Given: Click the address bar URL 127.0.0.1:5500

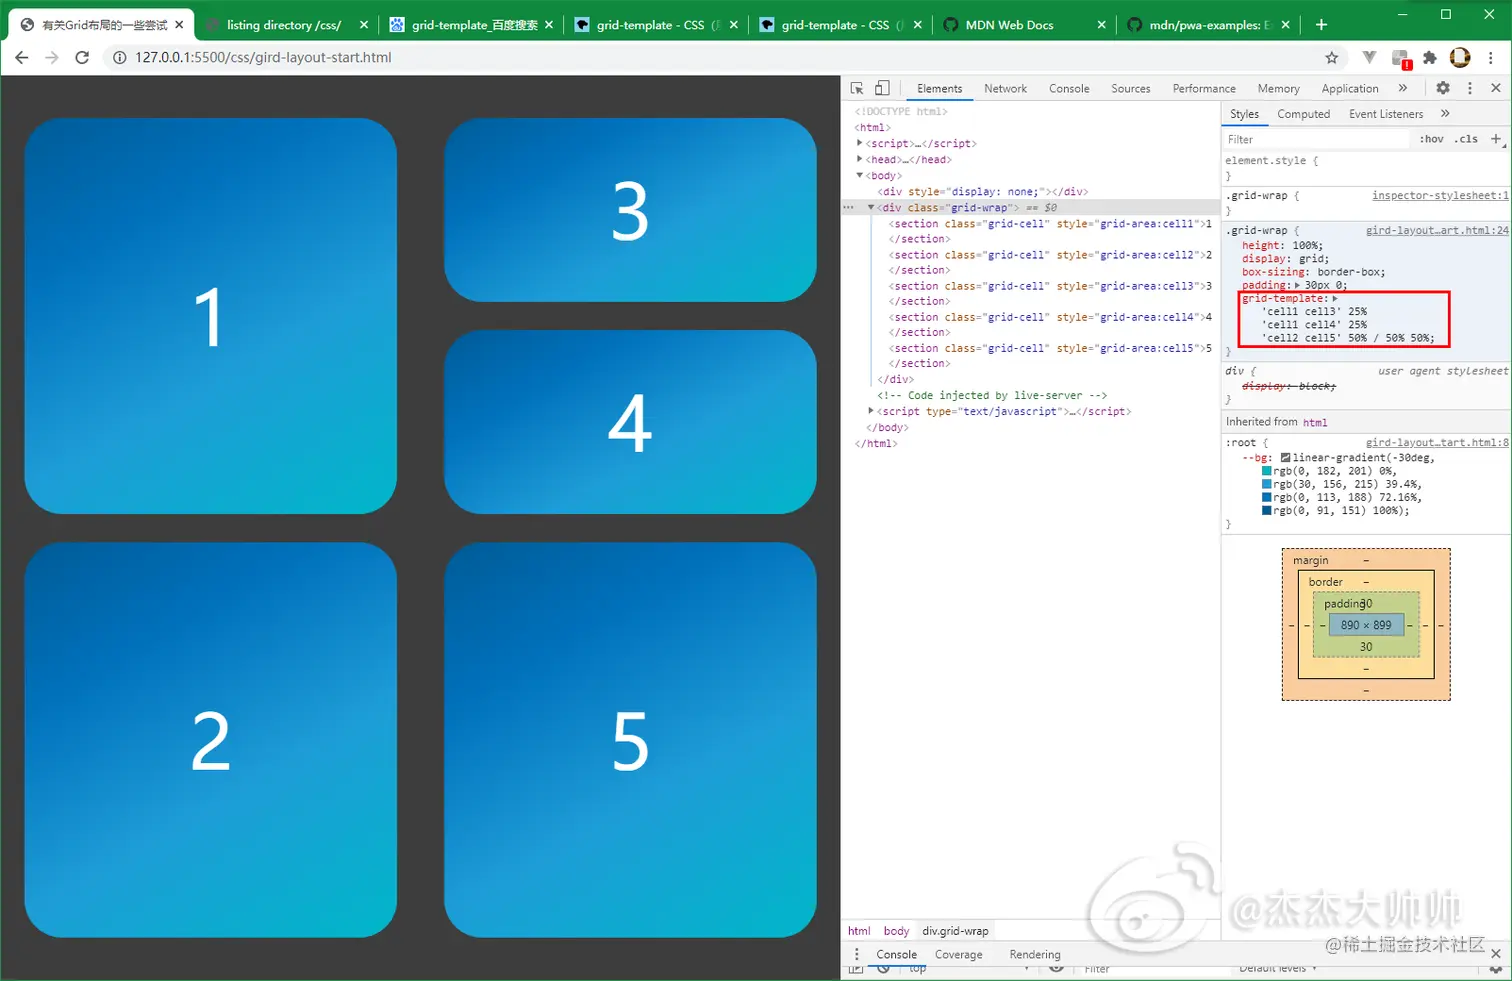Looking at the screenshot, I should click(x=263, y=57).
